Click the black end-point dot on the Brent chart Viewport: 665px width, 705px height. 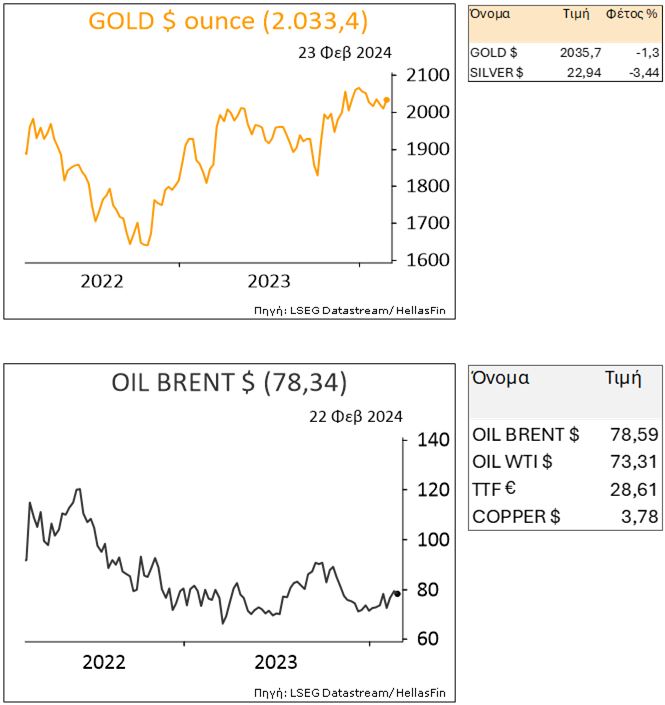[397, 594]
